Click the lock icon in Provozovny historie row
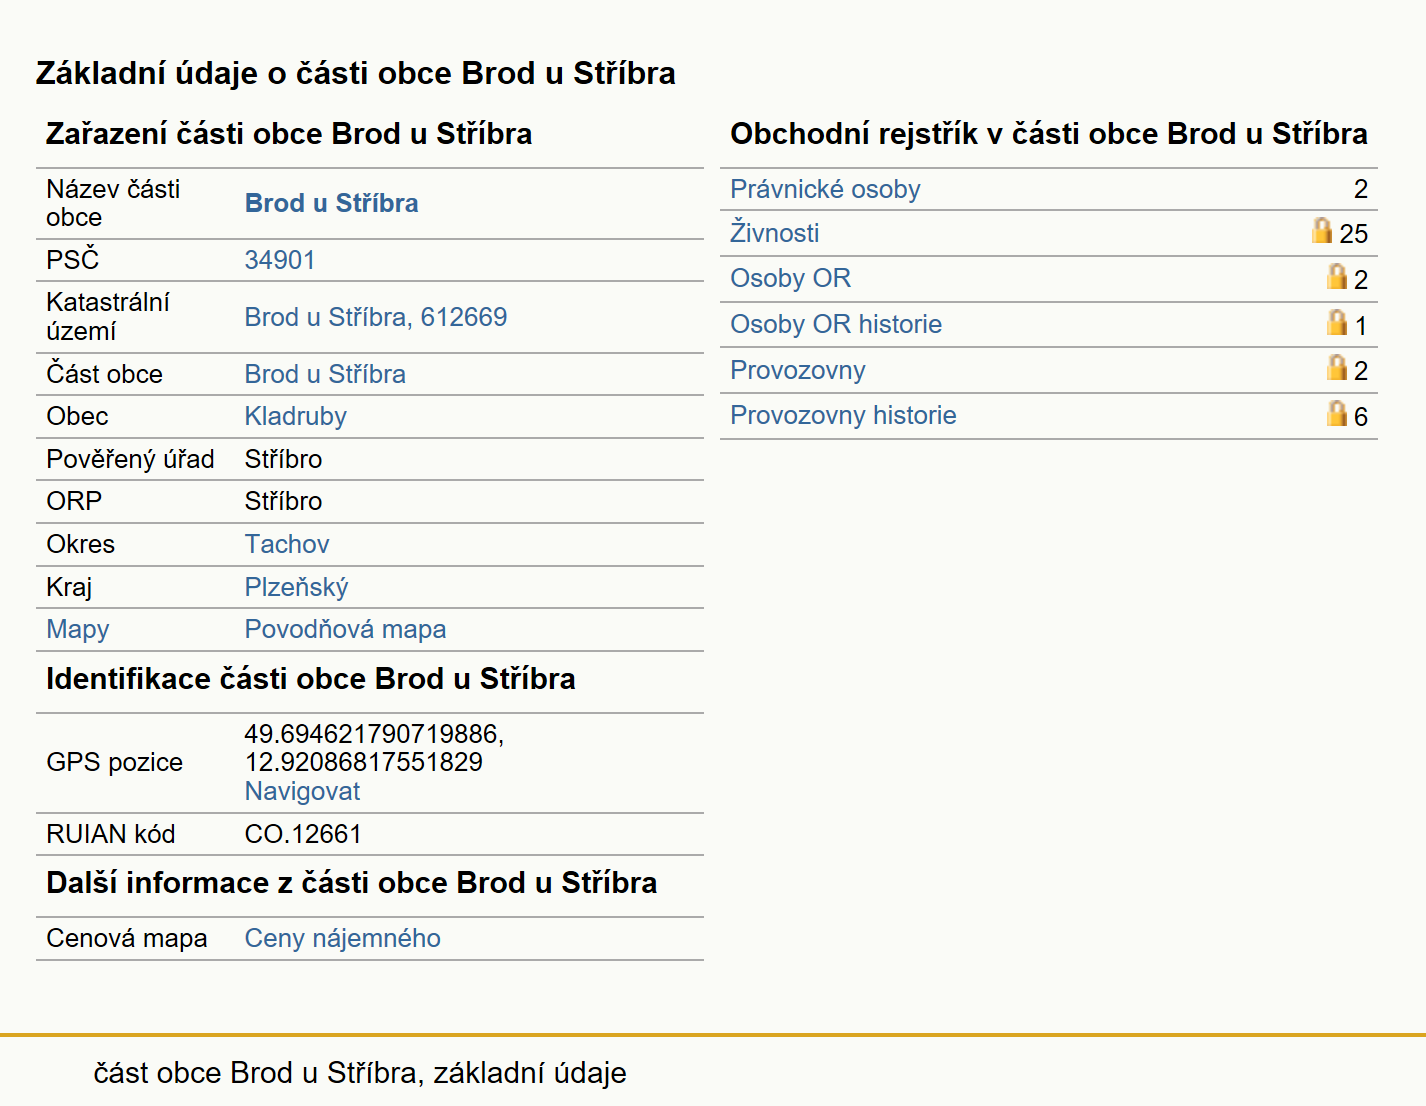1426x1106 pixels. [1337, 413]
